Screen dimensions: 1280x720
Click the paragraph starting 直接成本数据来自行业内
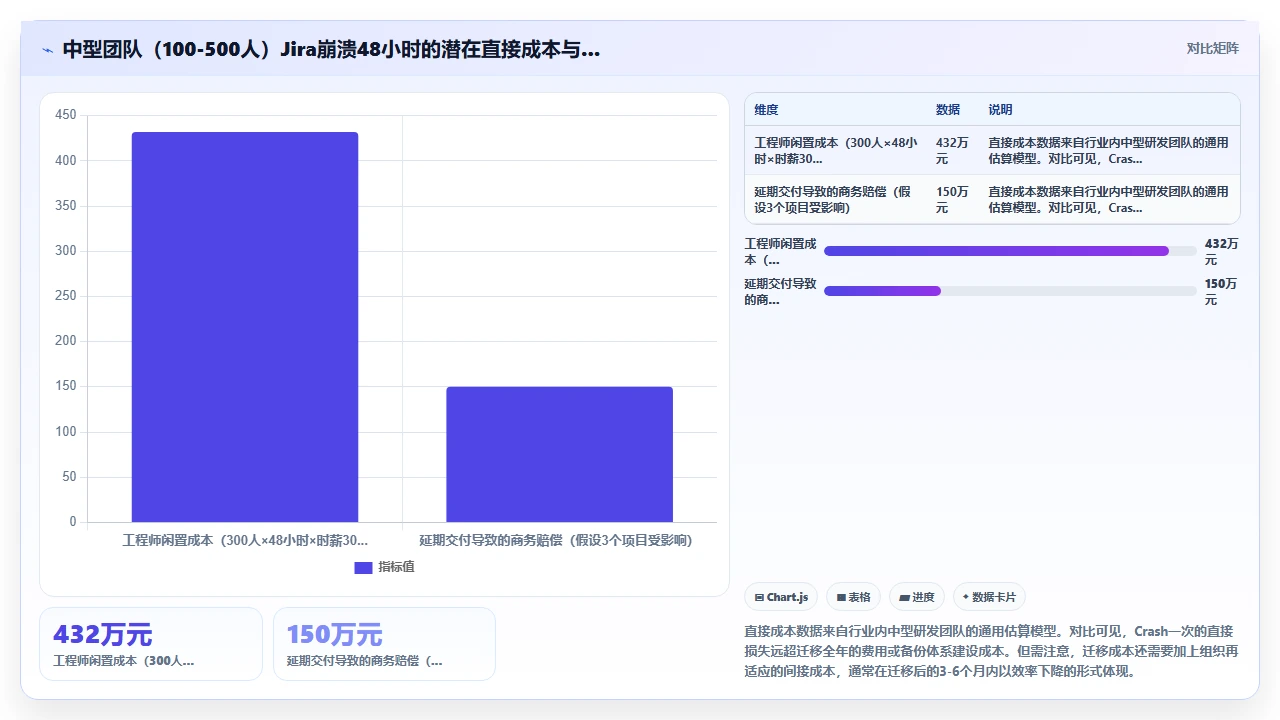992,651
